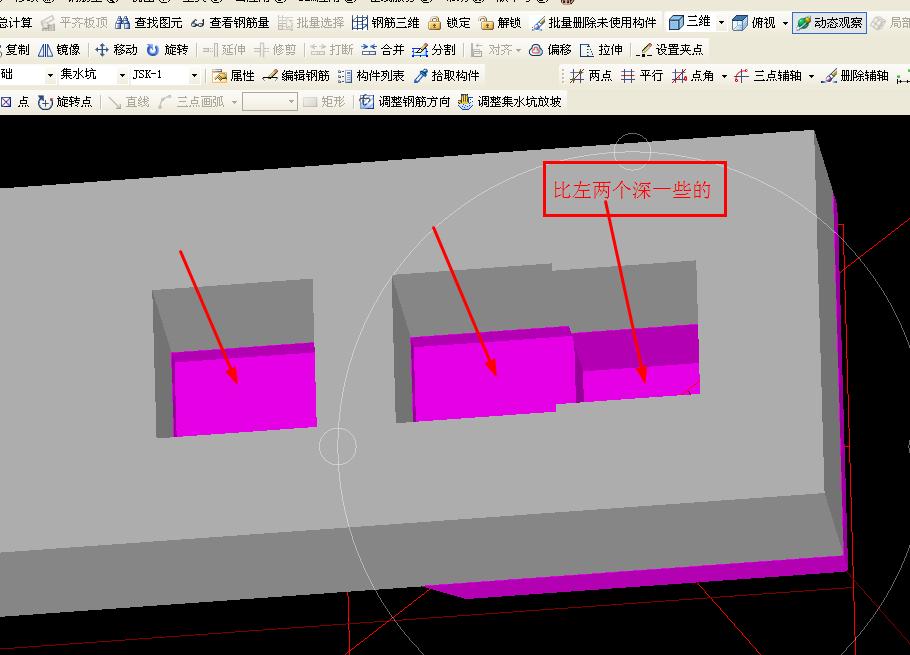Viewport: 910px width, 655px height.
Task: Click 设置夹点 tool
Action: pos(669,50)
